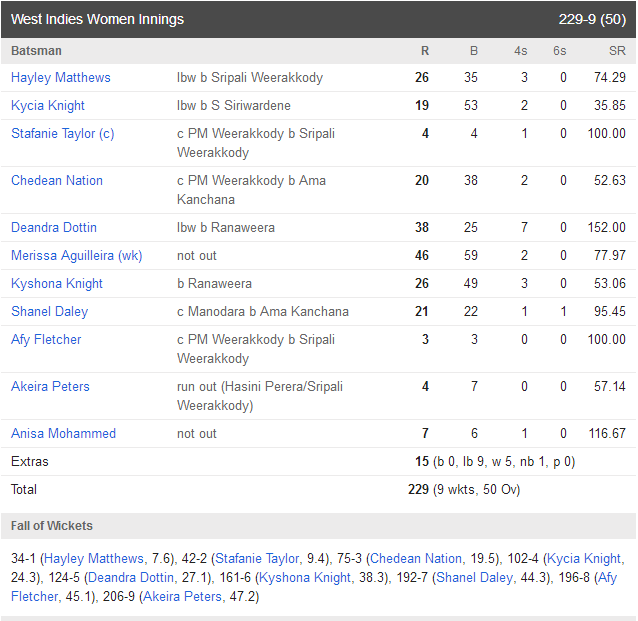
Task: Open Merissa Aguilleira (wk) player link
Action: tap(76, 255)
